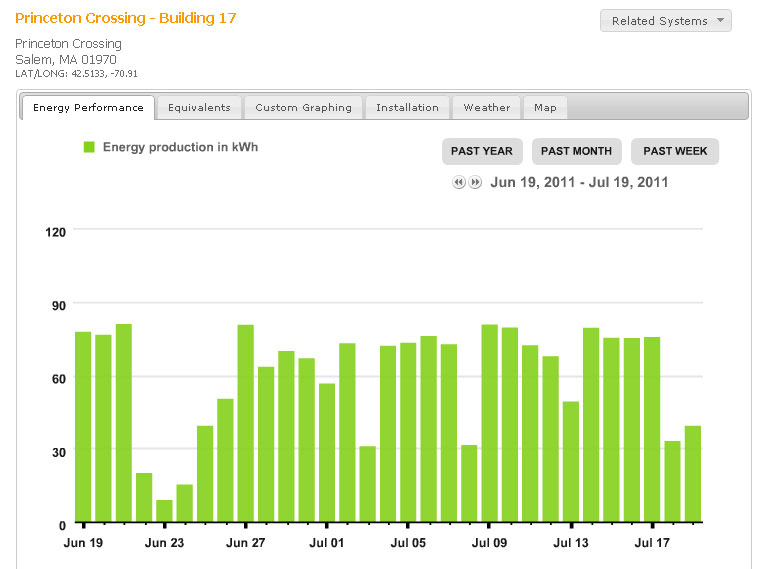
Task: Open the Related Systems dropdown
Action: [x=665, y=21]
